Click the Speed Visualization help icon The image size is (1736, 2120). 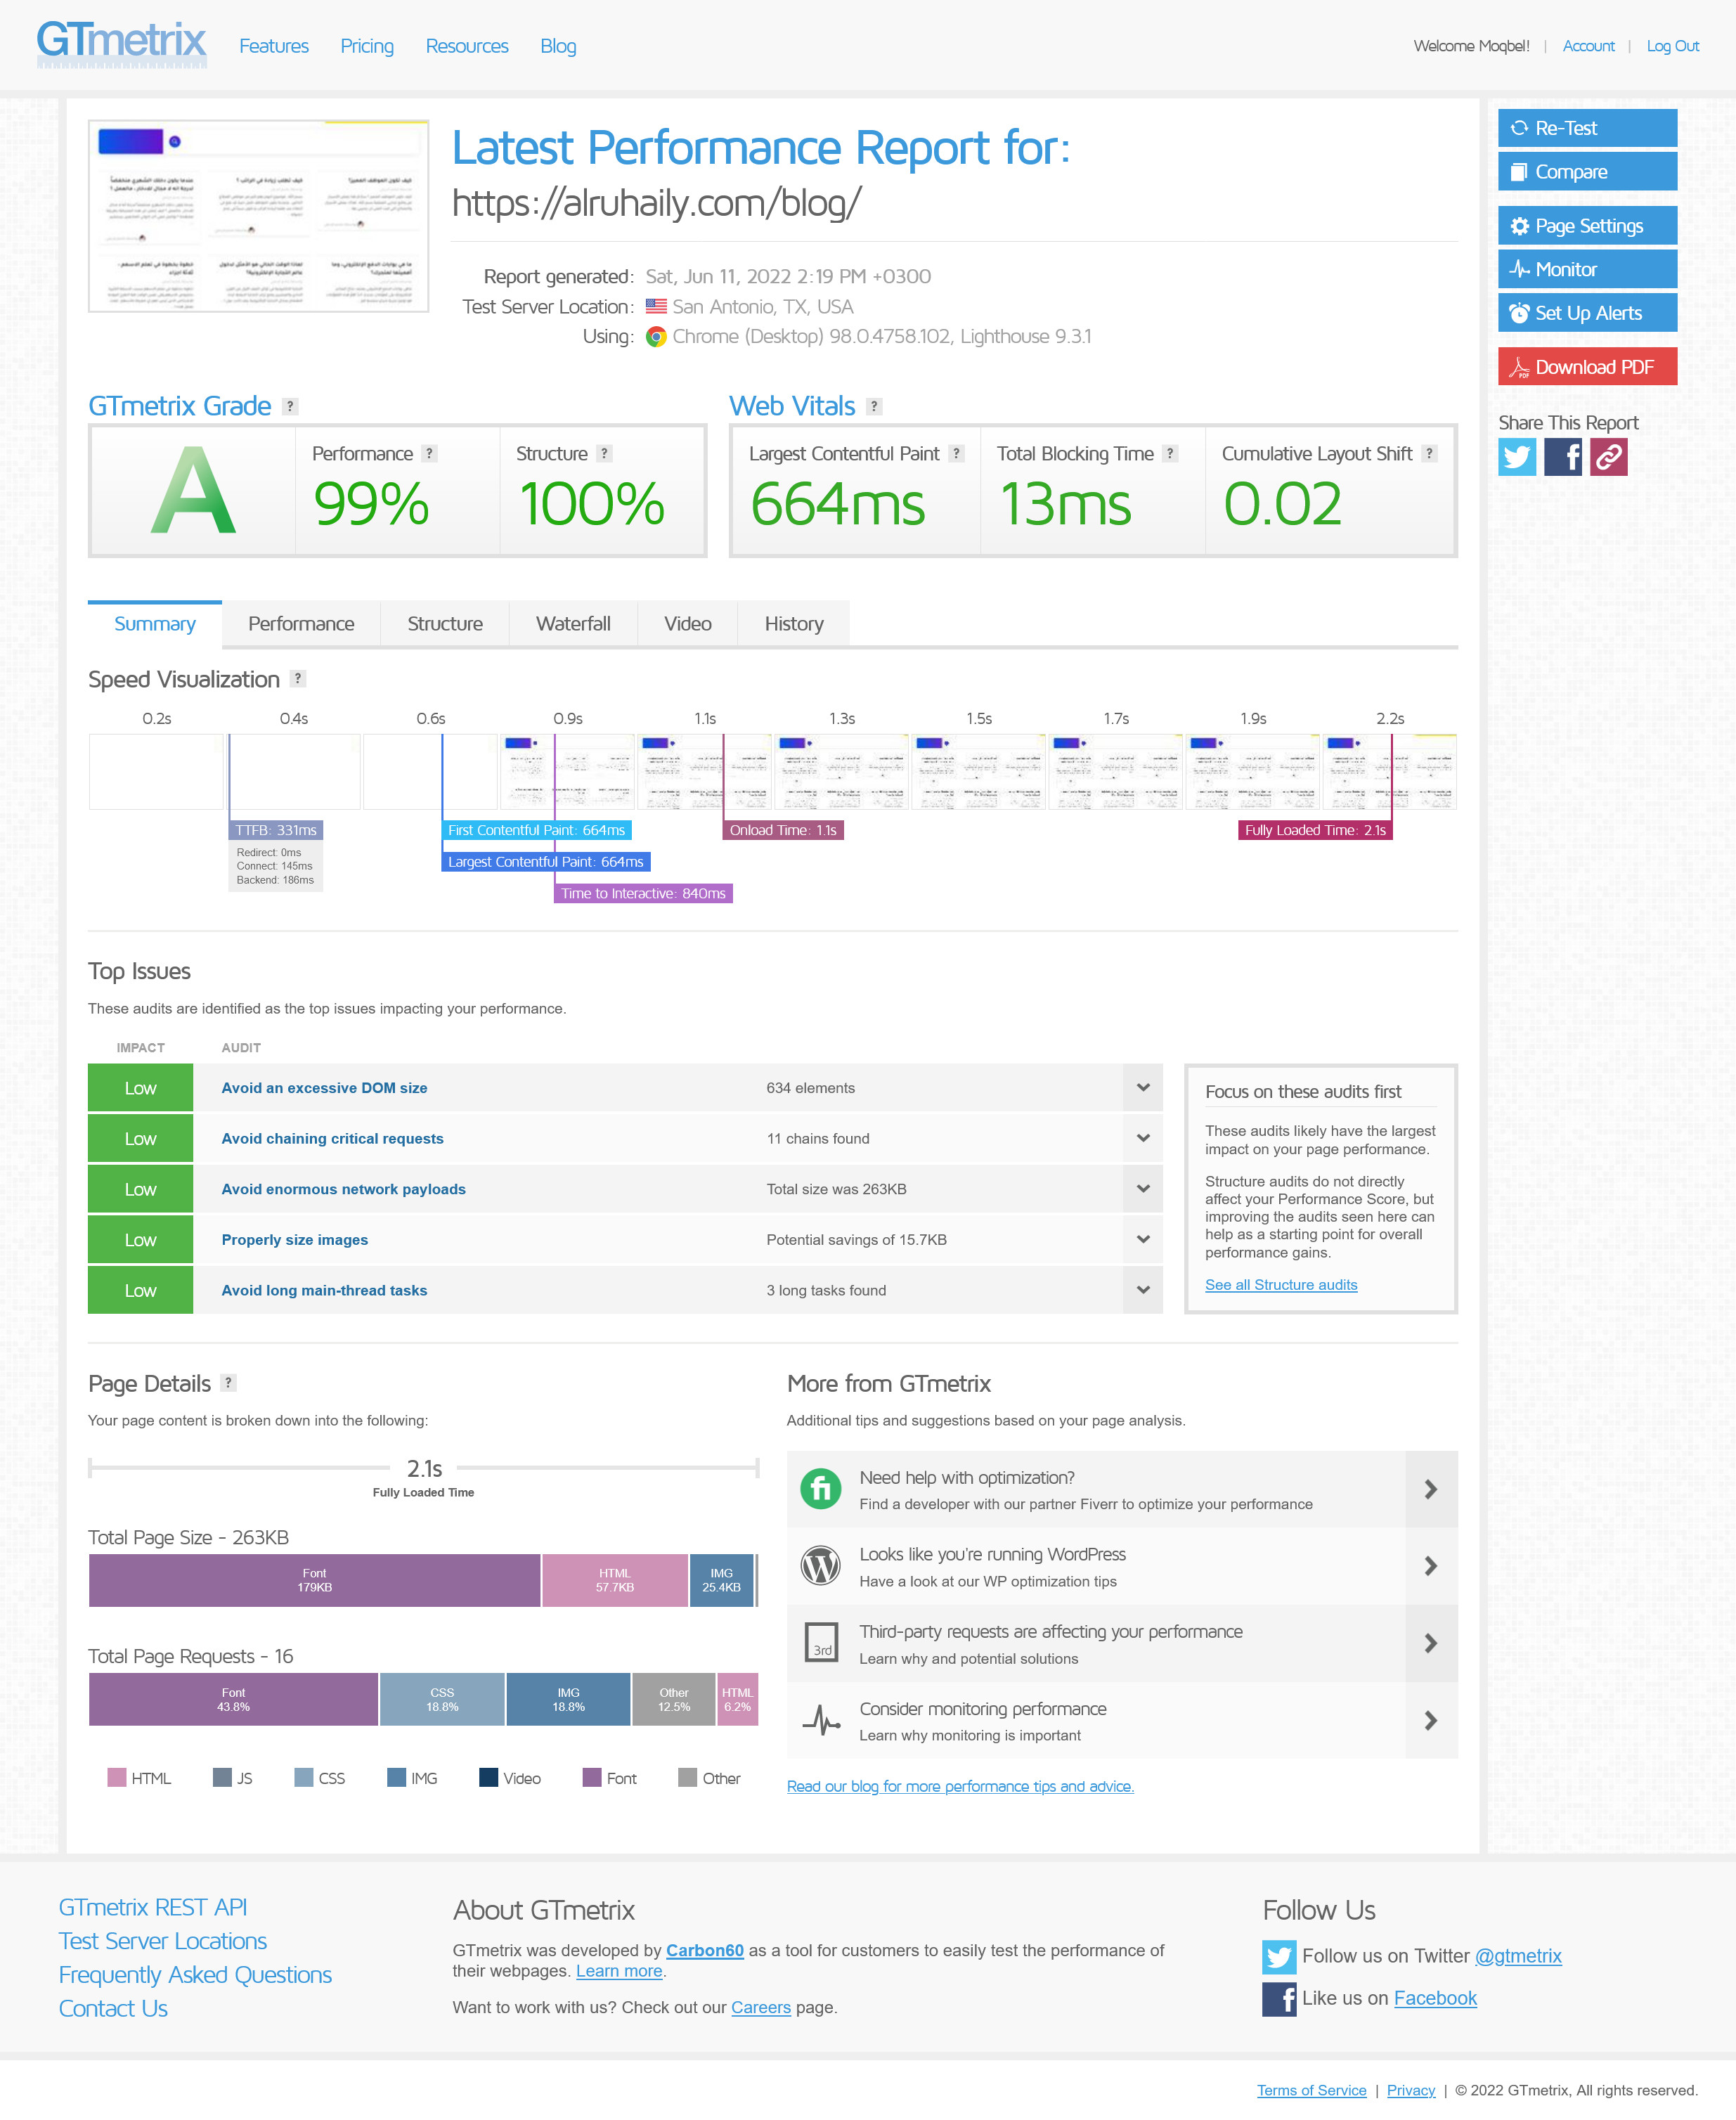pyautogui.click(x=298, y=678)
